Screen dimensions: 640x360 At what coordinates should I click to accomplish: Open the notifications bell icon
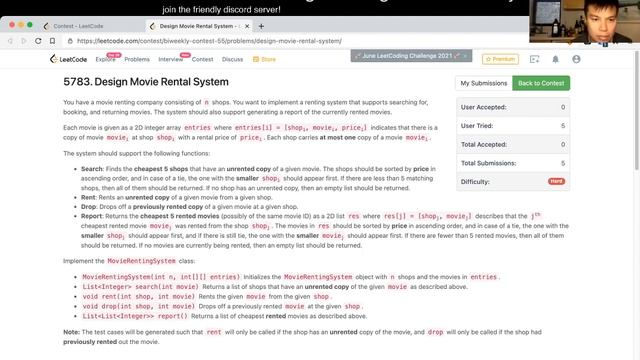556,59
